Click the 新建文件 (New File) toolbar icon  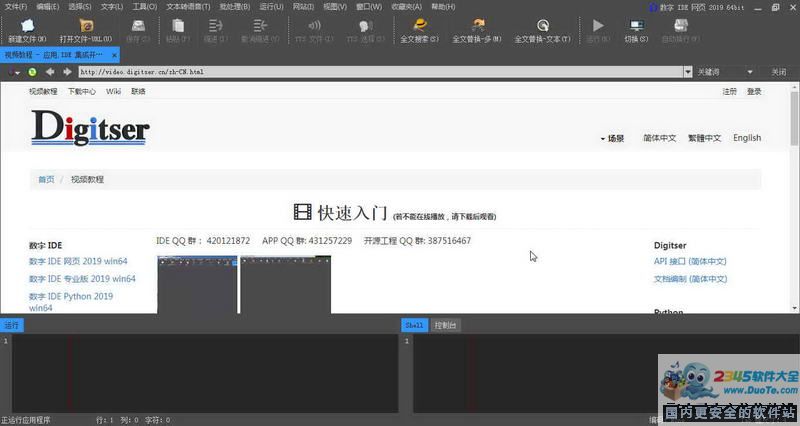27,26
